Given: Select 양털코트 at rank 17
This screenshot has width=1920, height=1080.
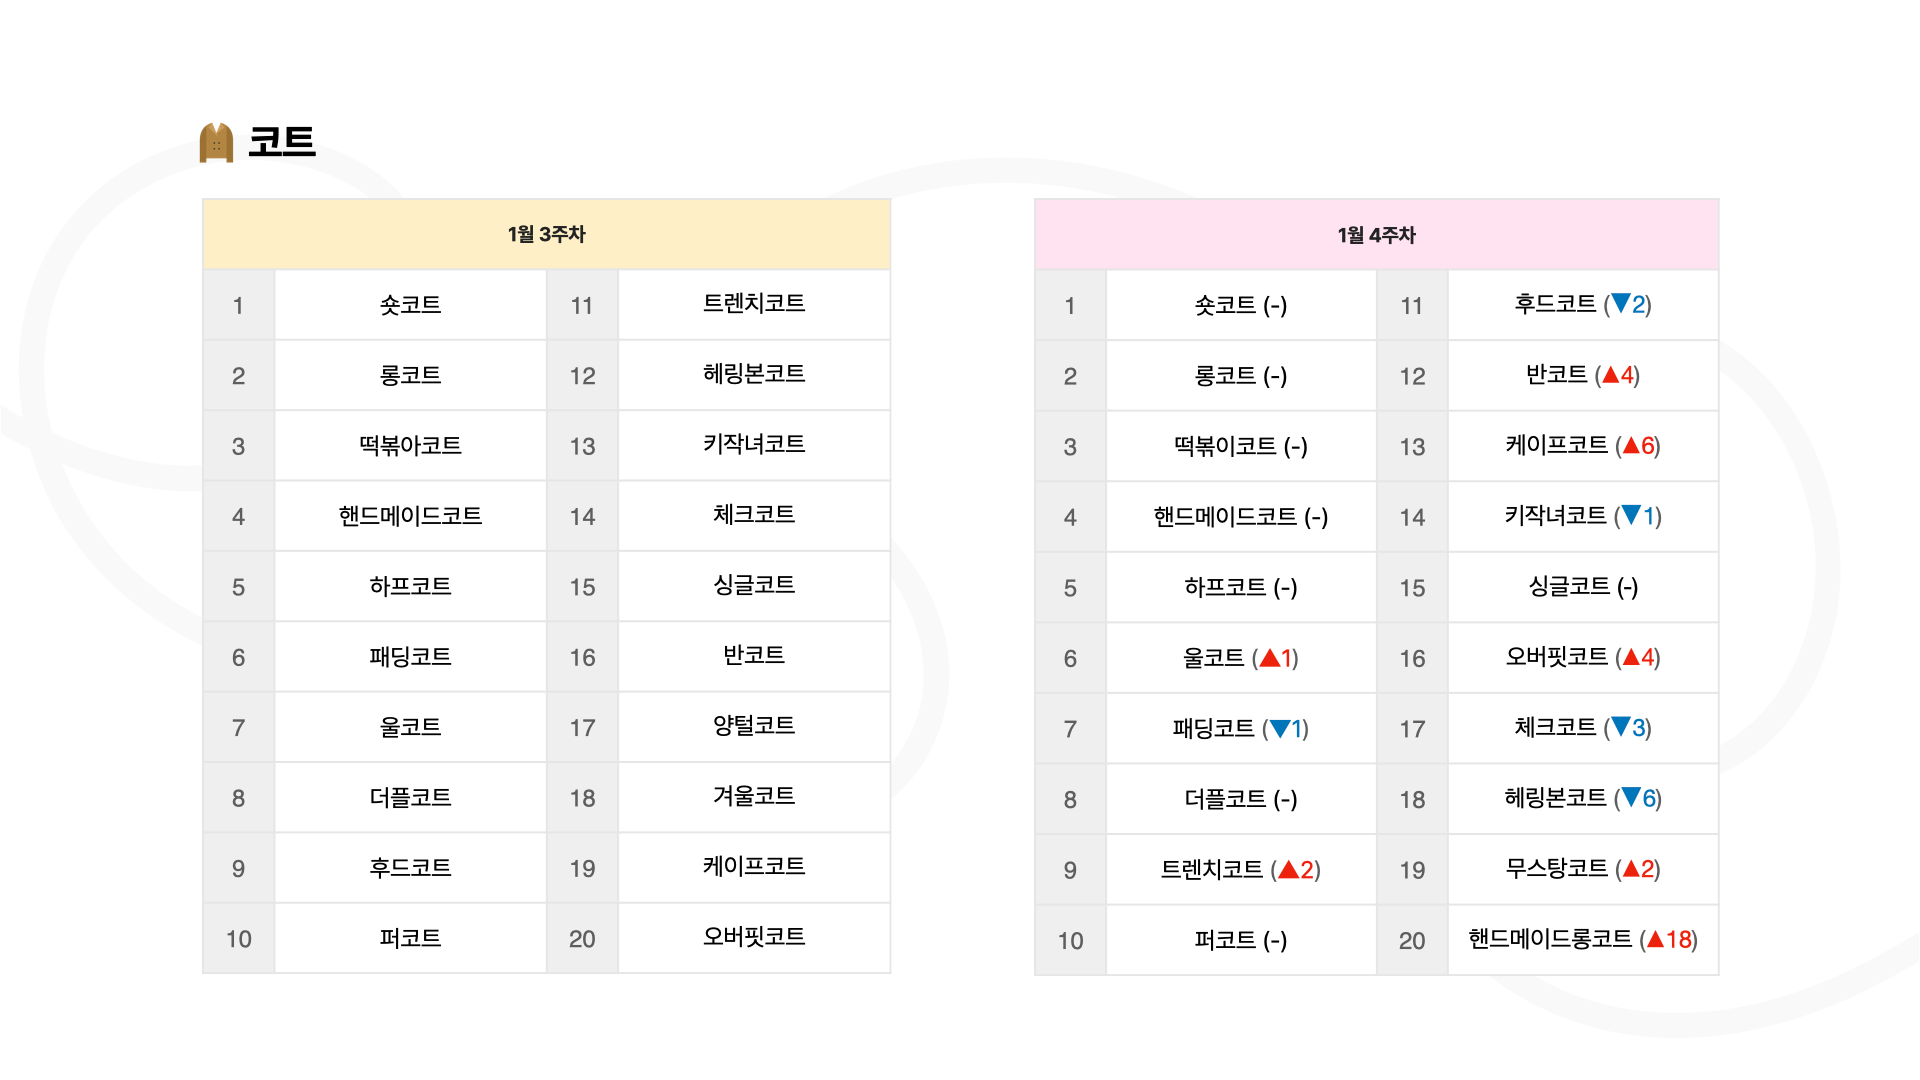Looking at the screenshot, I should [754, 726].
